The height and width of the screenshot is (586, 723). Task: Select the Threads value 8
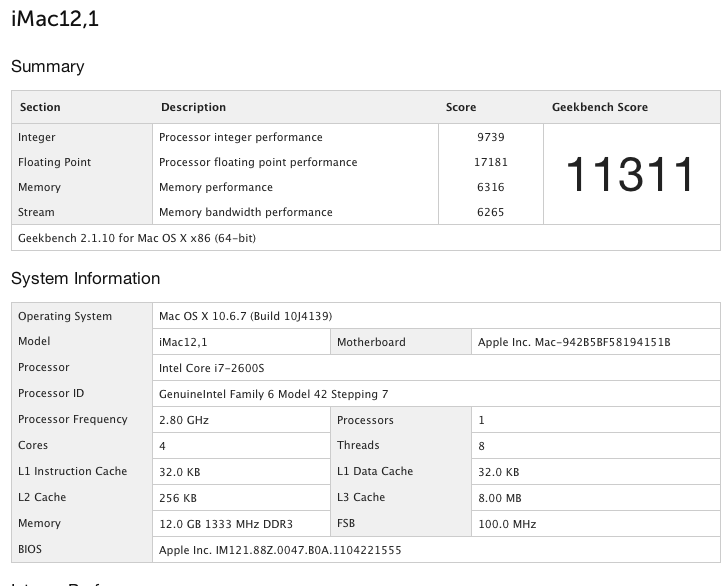(x=481, y=446)
